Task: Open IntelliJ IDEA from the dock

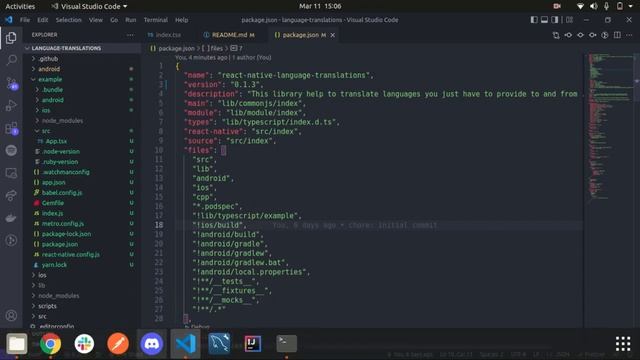Action: coord(253,344)
